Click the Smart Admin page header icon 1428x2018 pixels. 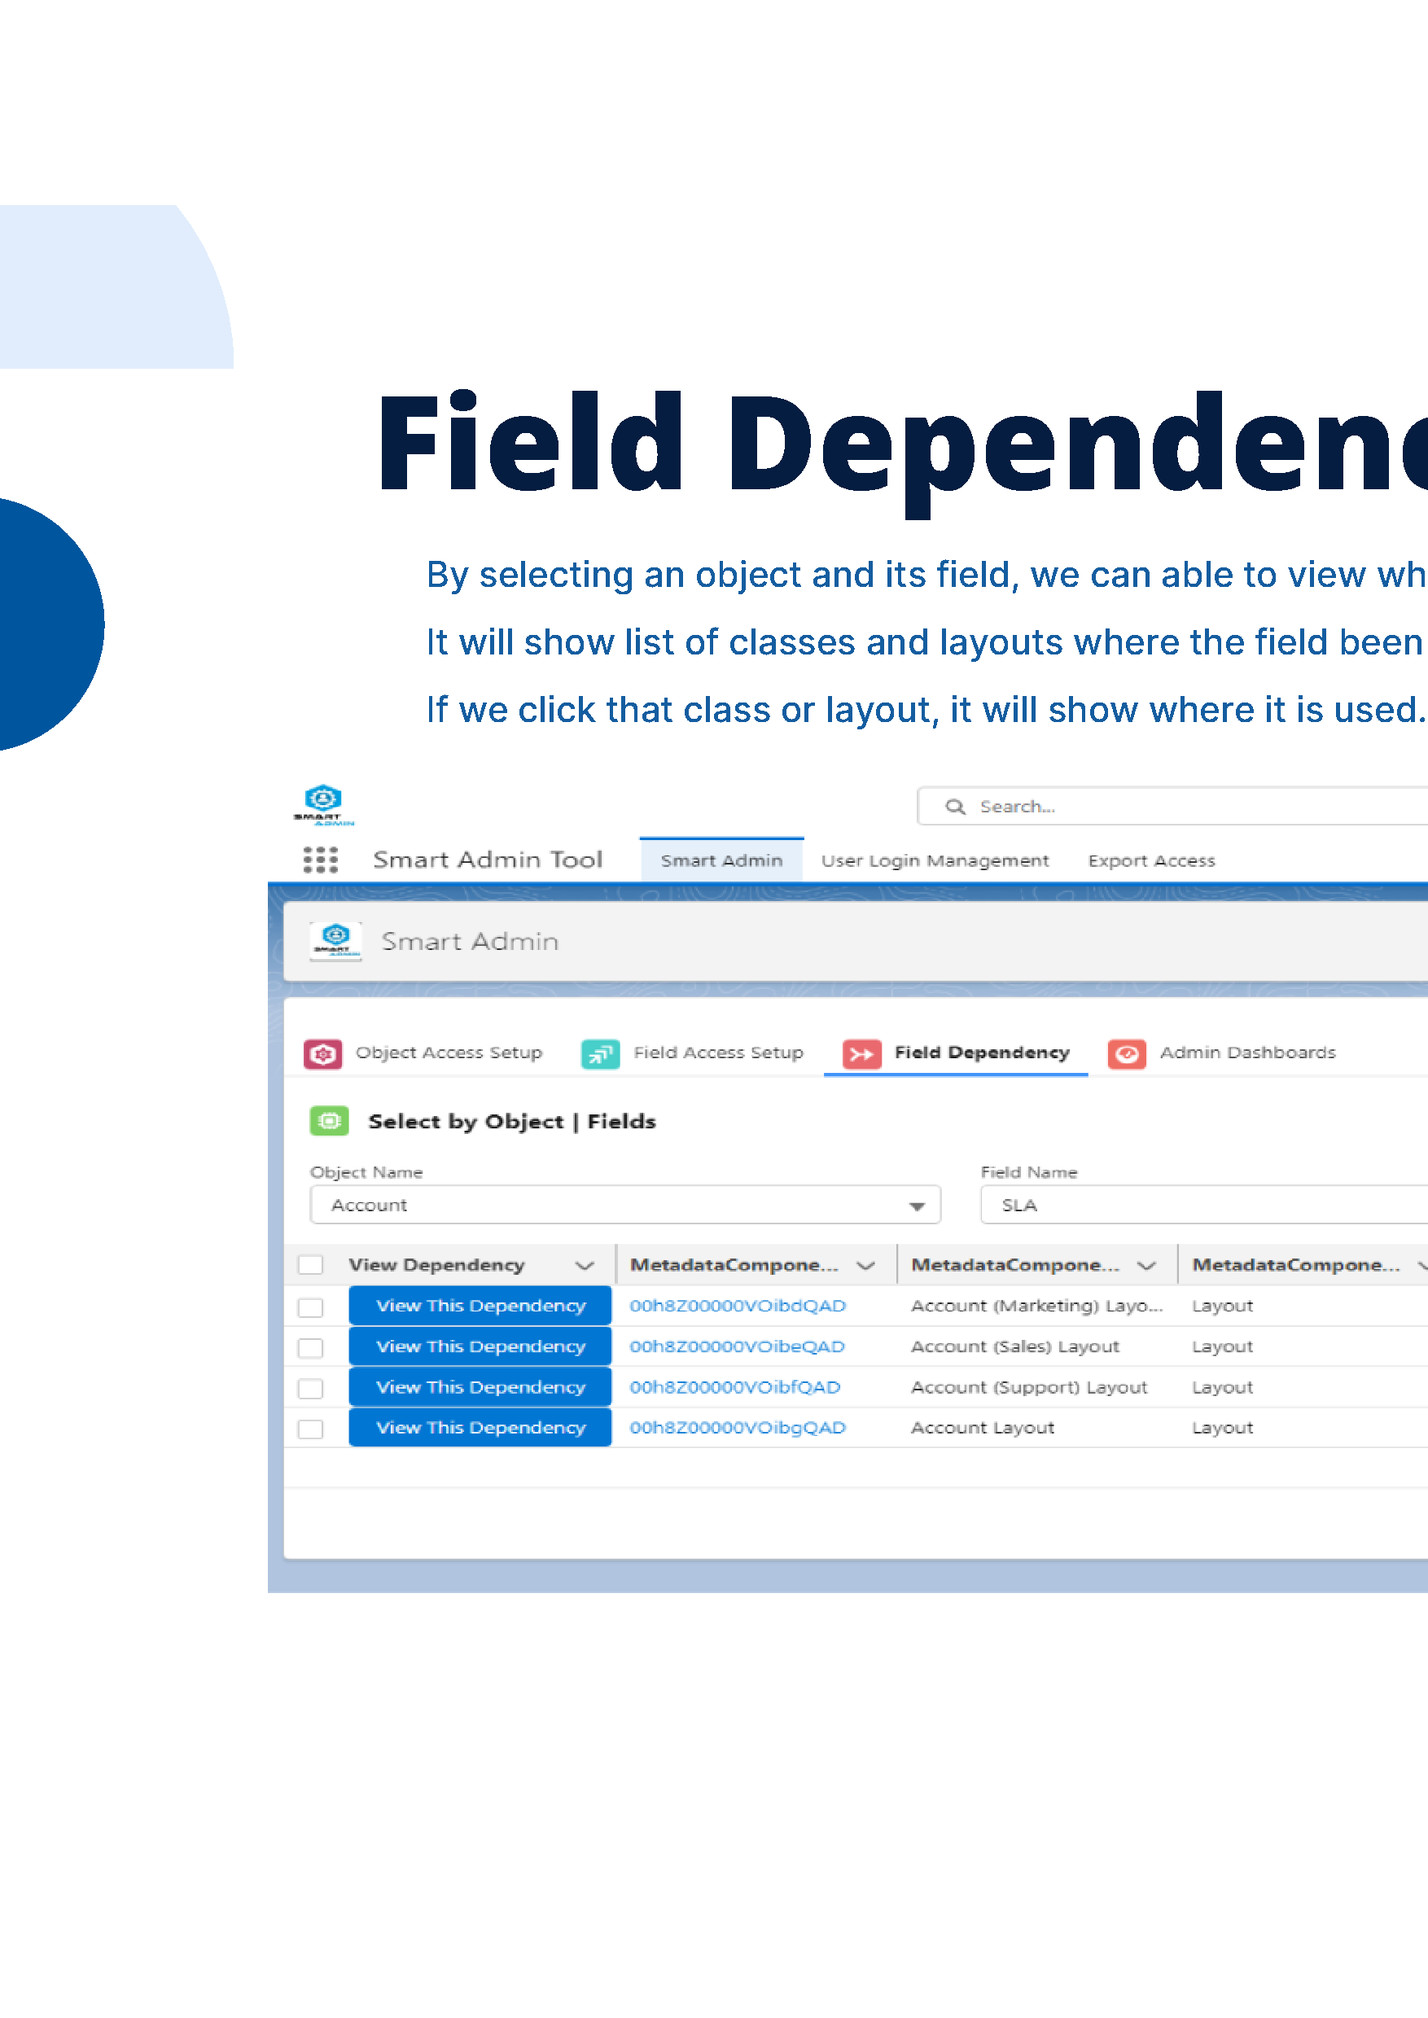pyautogui.click(x=335, y=941)
